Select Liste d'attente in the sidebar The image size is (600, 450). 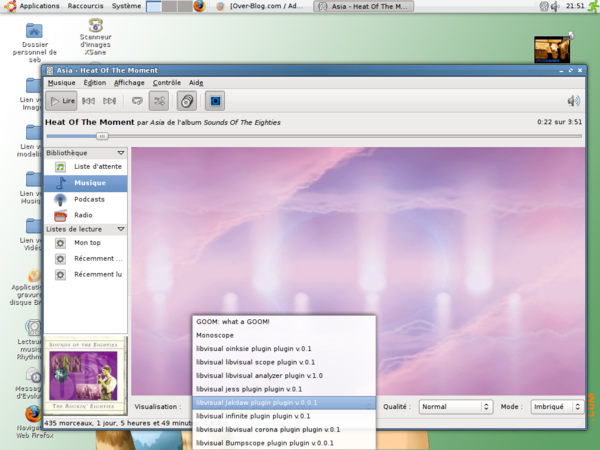(86, 167)
